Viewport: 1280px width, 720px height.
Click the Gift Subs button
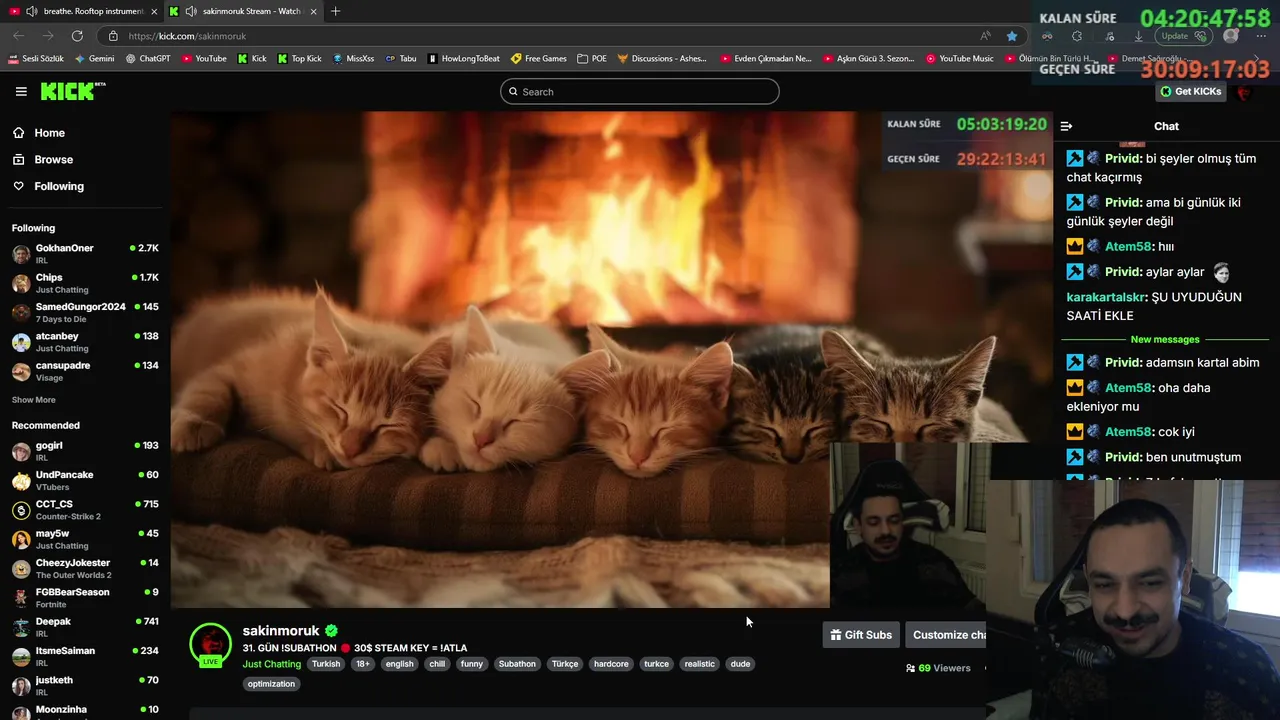861,635
